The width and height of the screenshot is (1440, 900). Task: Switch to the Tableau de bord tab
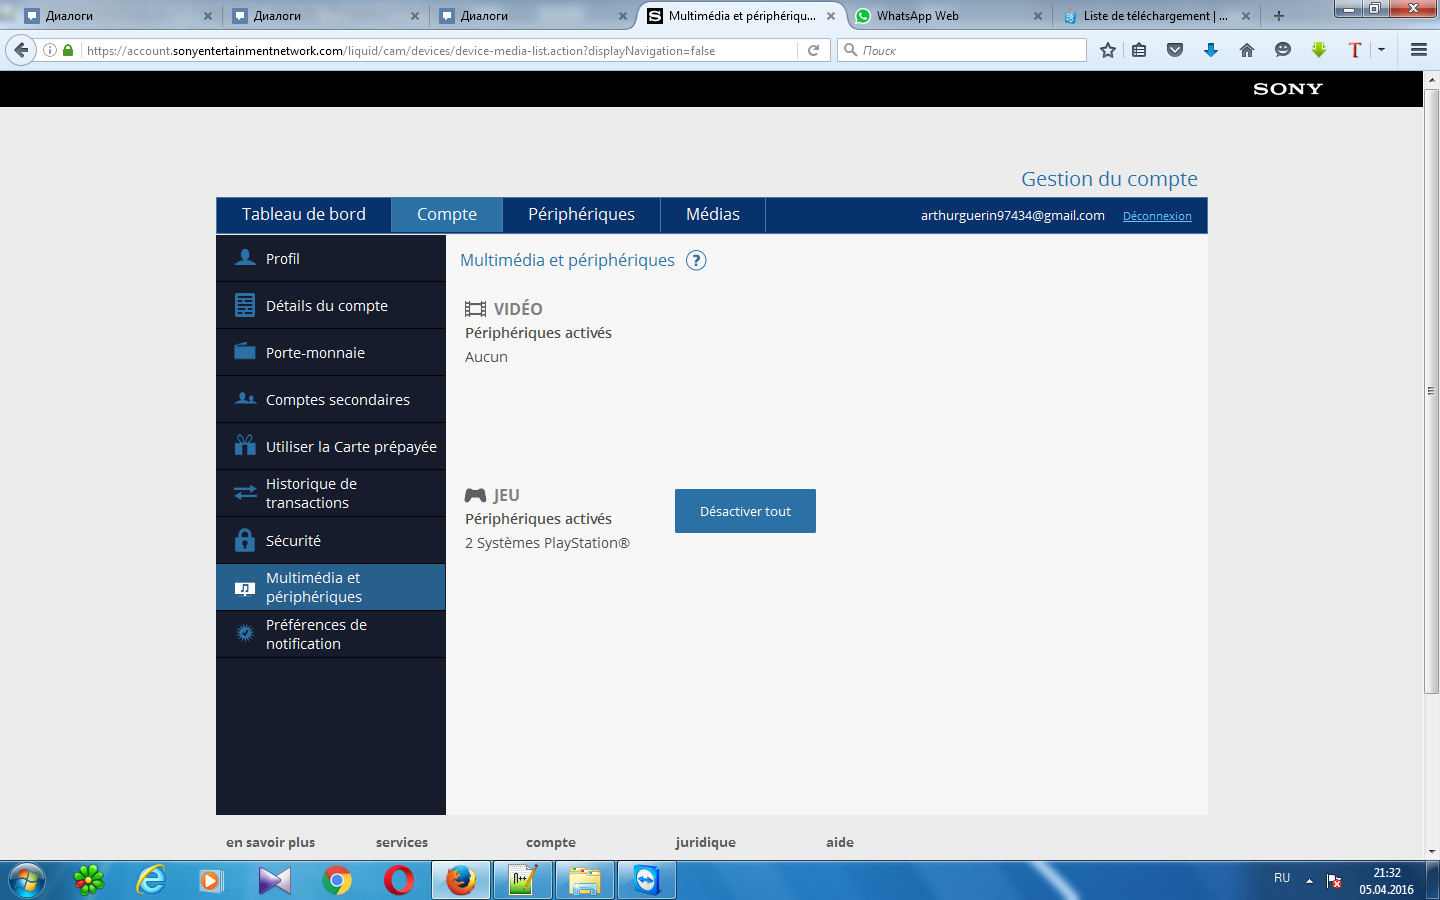tap(304, 215)
